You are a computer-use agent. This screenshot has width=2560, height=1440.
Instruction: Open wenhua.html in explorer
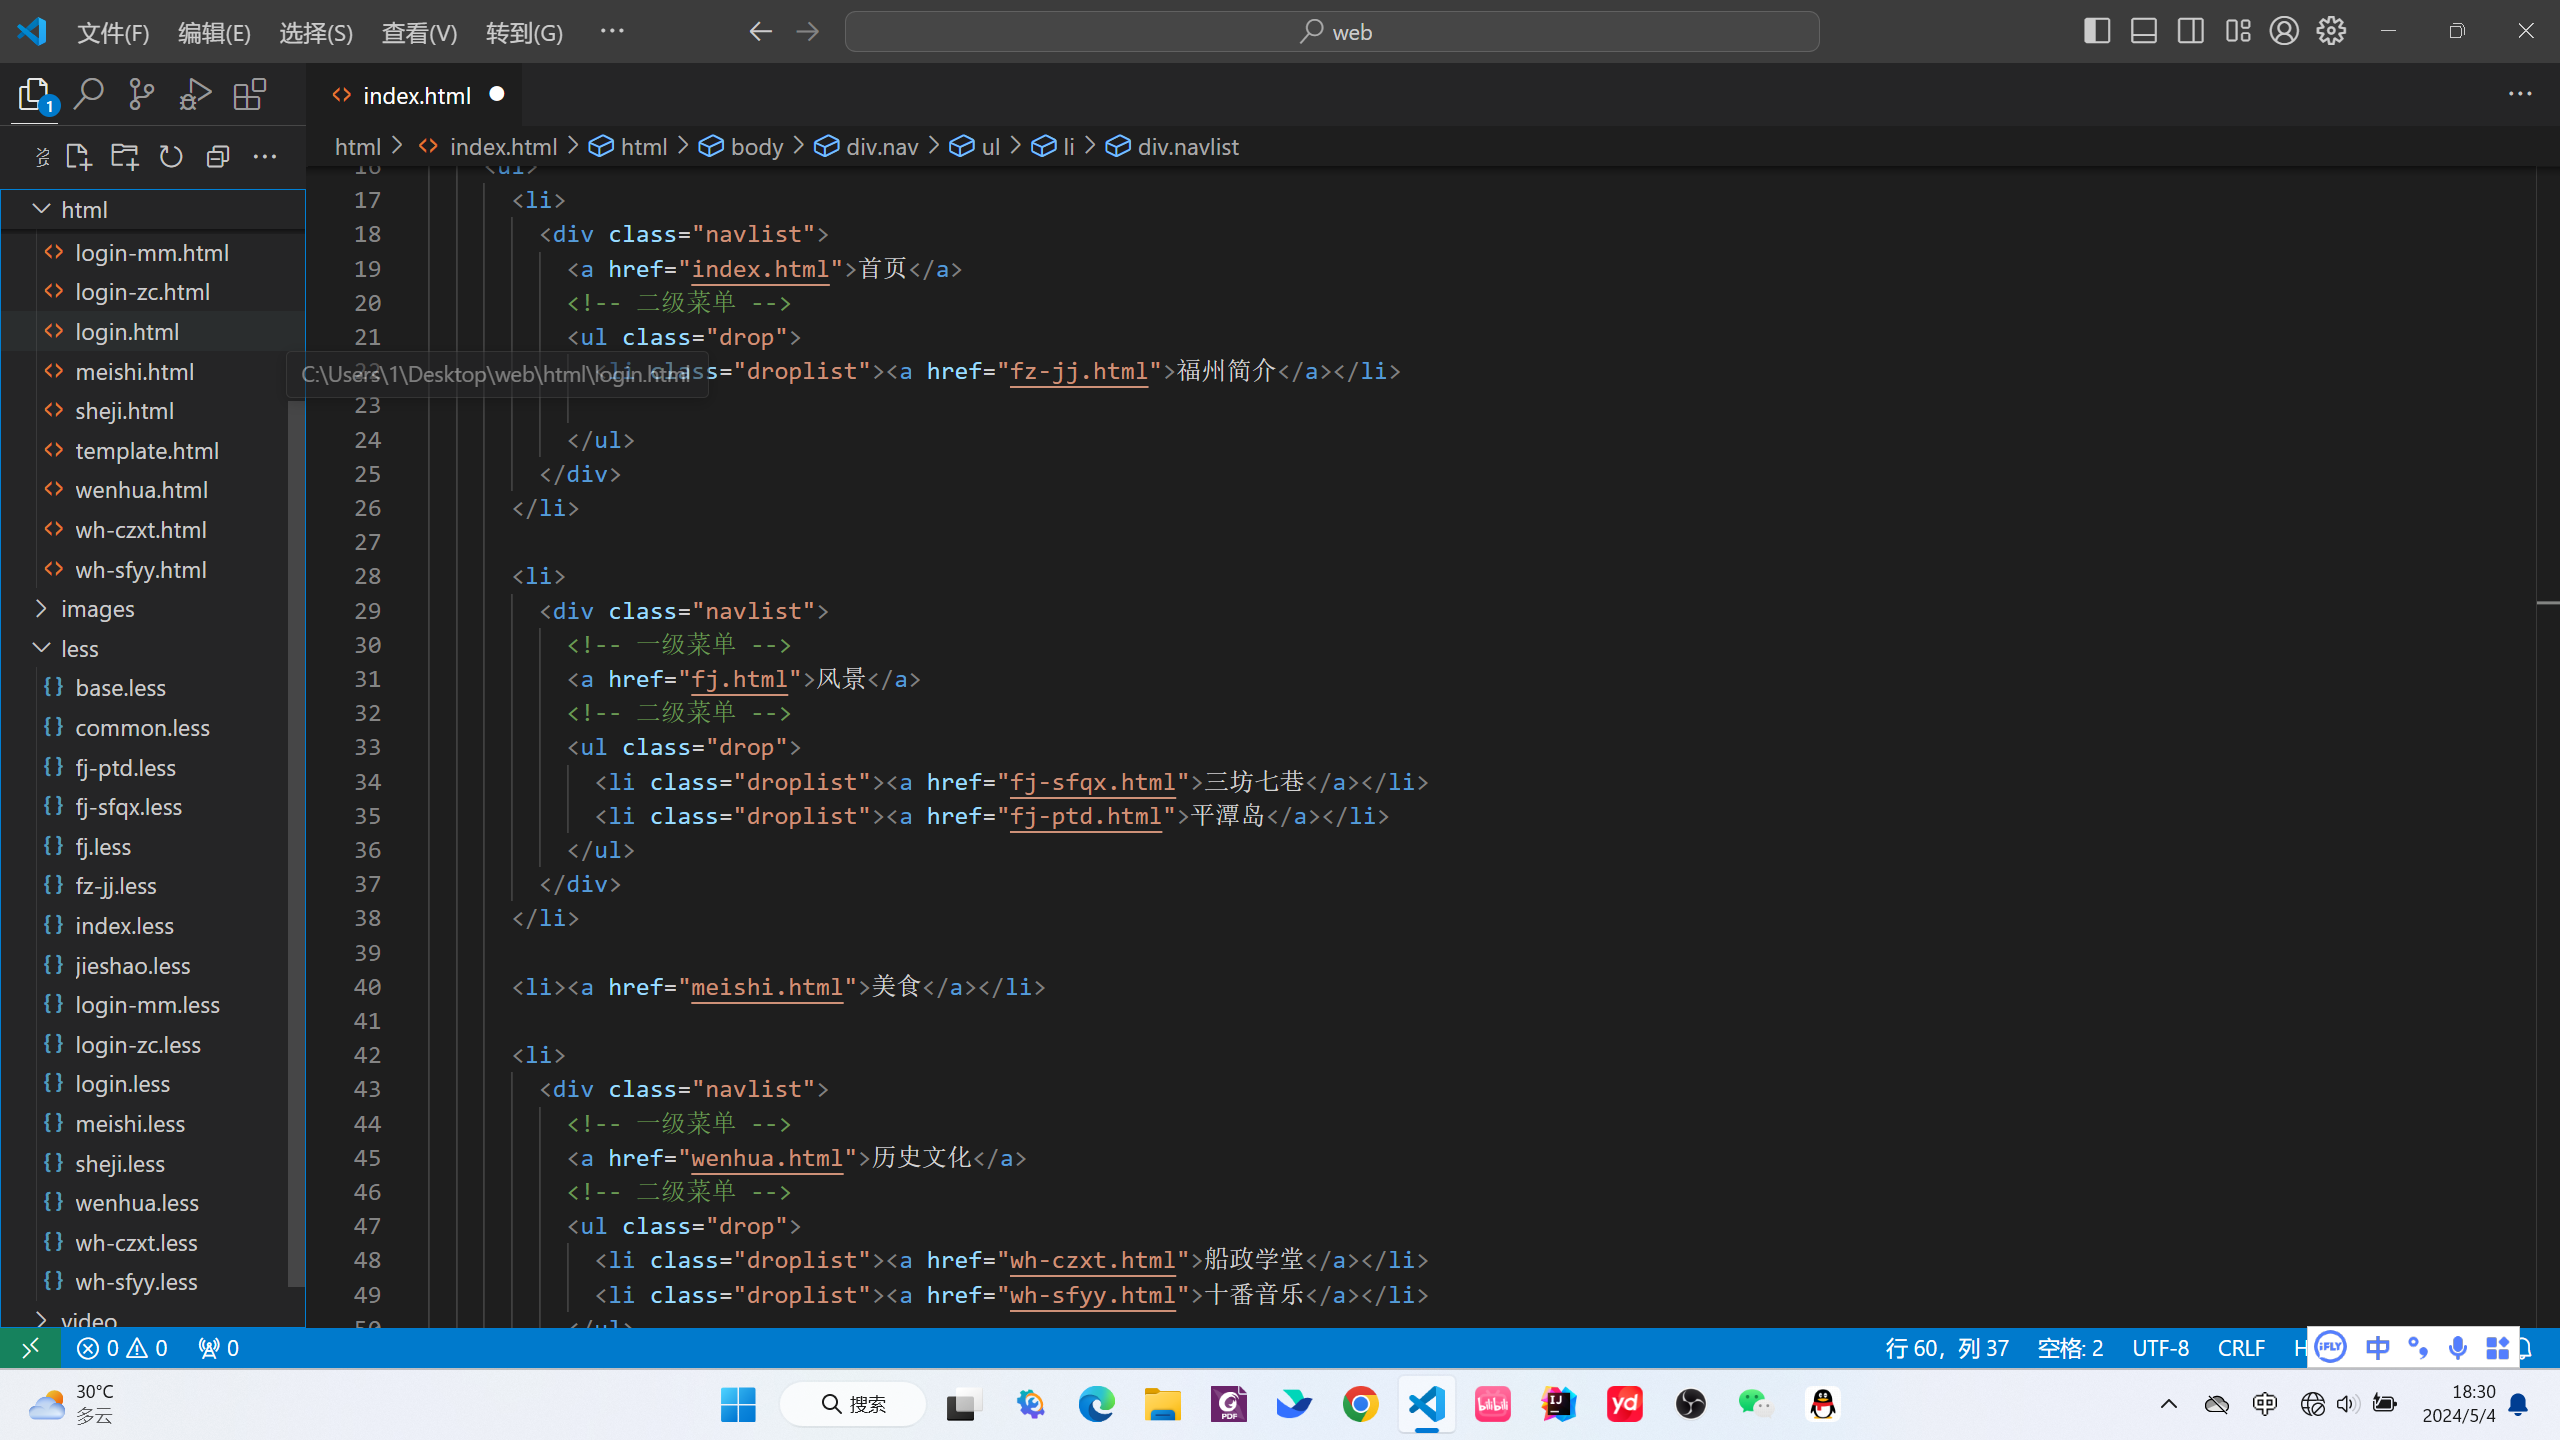(153, 490)
